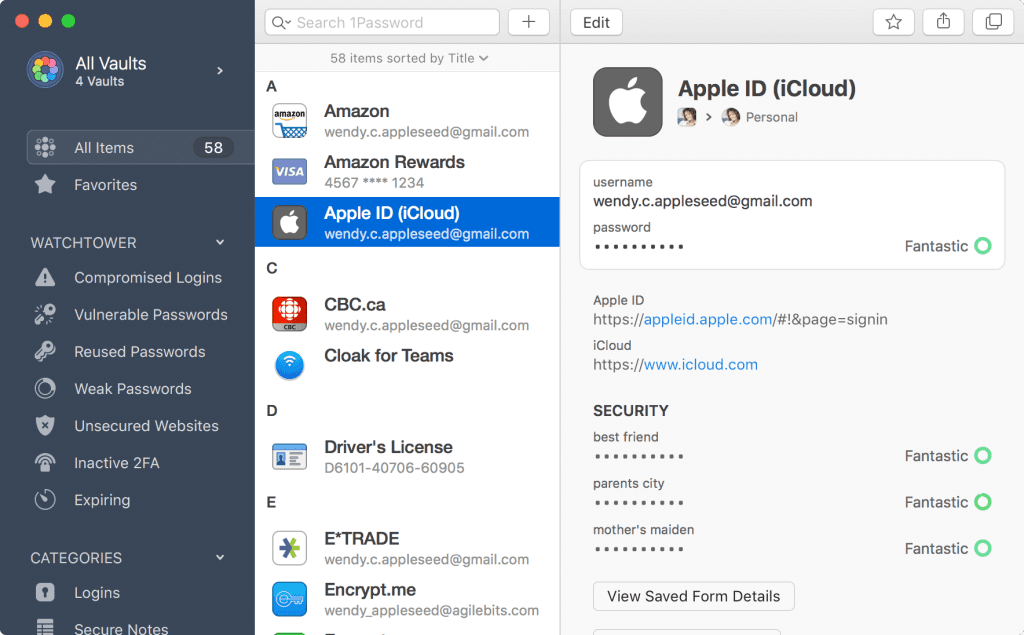Mark Apple ID item as favorite
Image resolution: width=1024 pixels, height=635 pixels.
click(893, 21)
